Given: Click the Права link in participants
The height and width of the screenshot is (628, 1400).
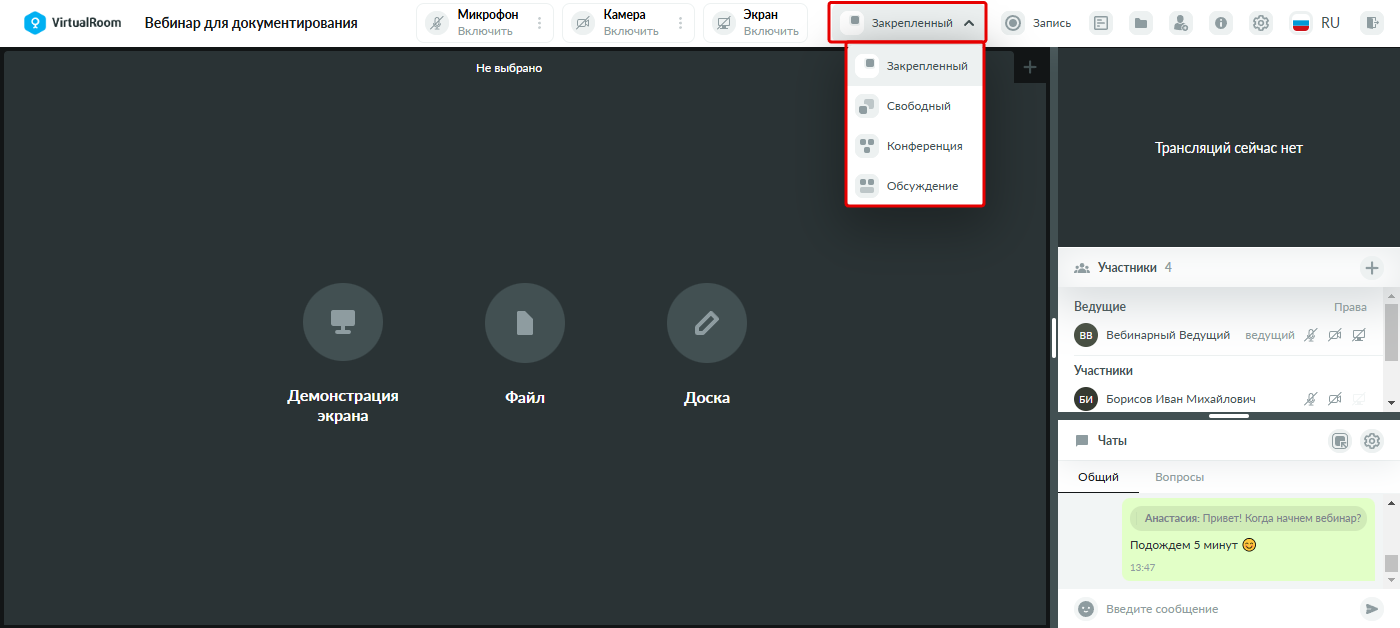Looking at the screenshot, I should pyautogui.click(x=1350, y=307).
